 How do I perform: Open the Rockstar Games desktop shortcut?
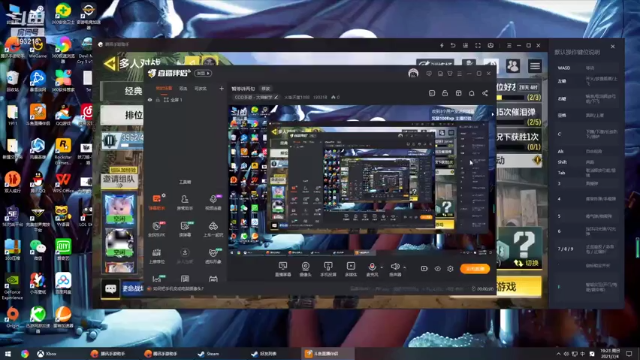tap(63, 151)
